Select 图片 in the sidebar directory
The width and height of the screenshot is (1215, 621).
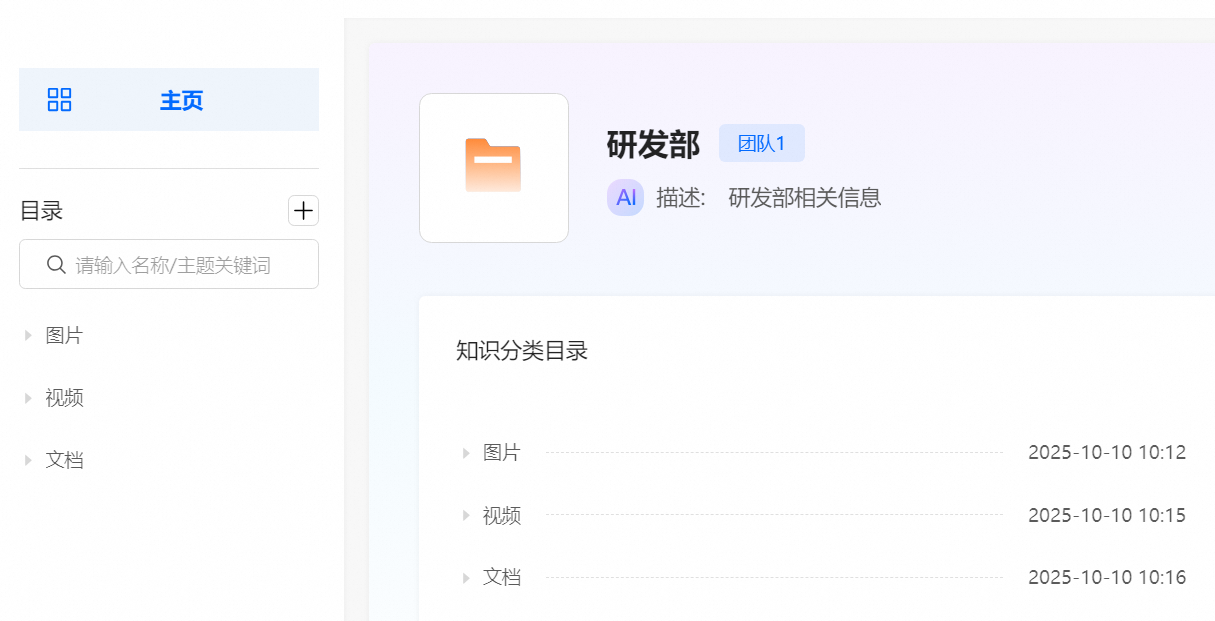[x=64, y=336]
